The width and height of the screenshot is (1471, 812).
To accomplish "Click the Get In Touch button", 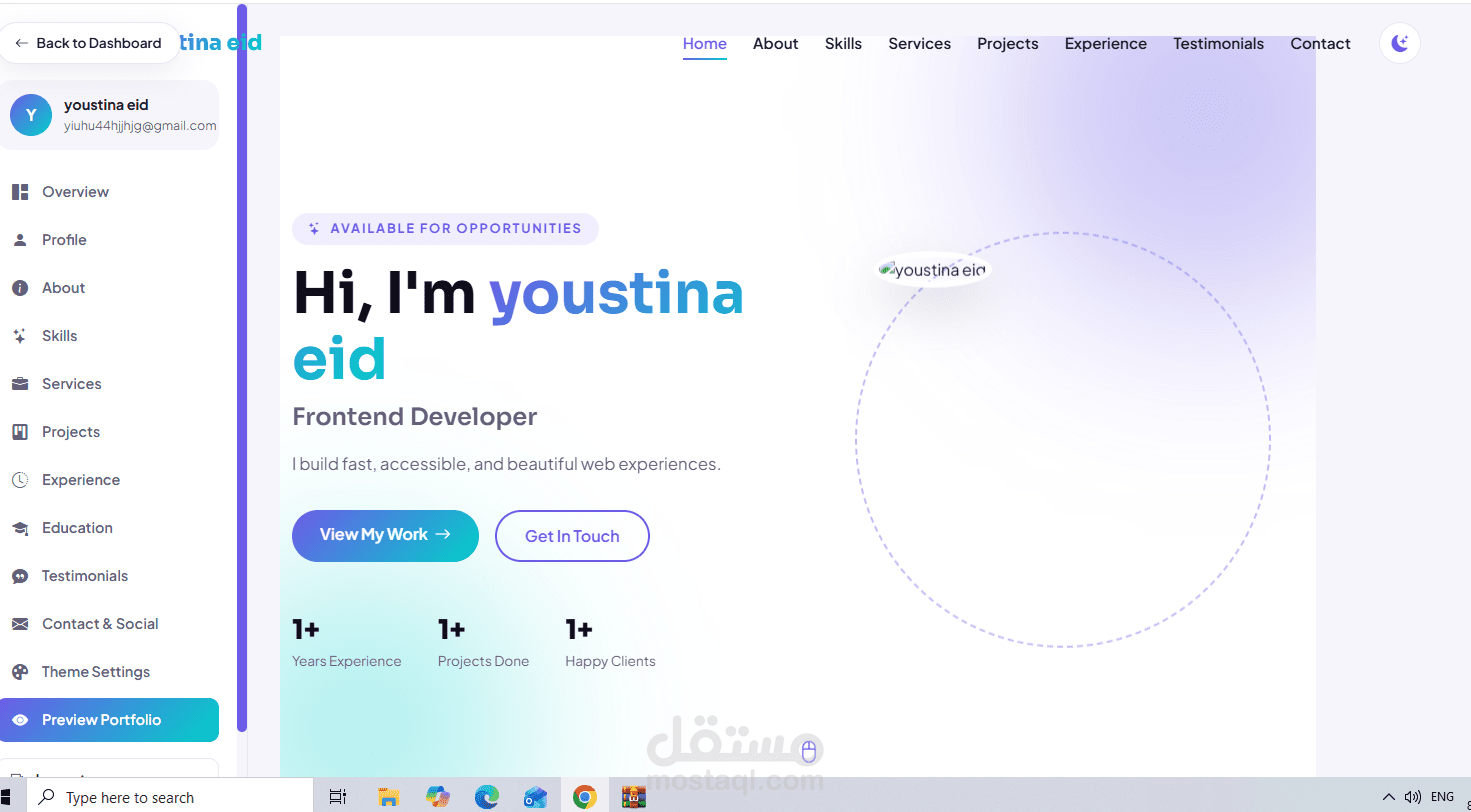I will tap(572, 536).
